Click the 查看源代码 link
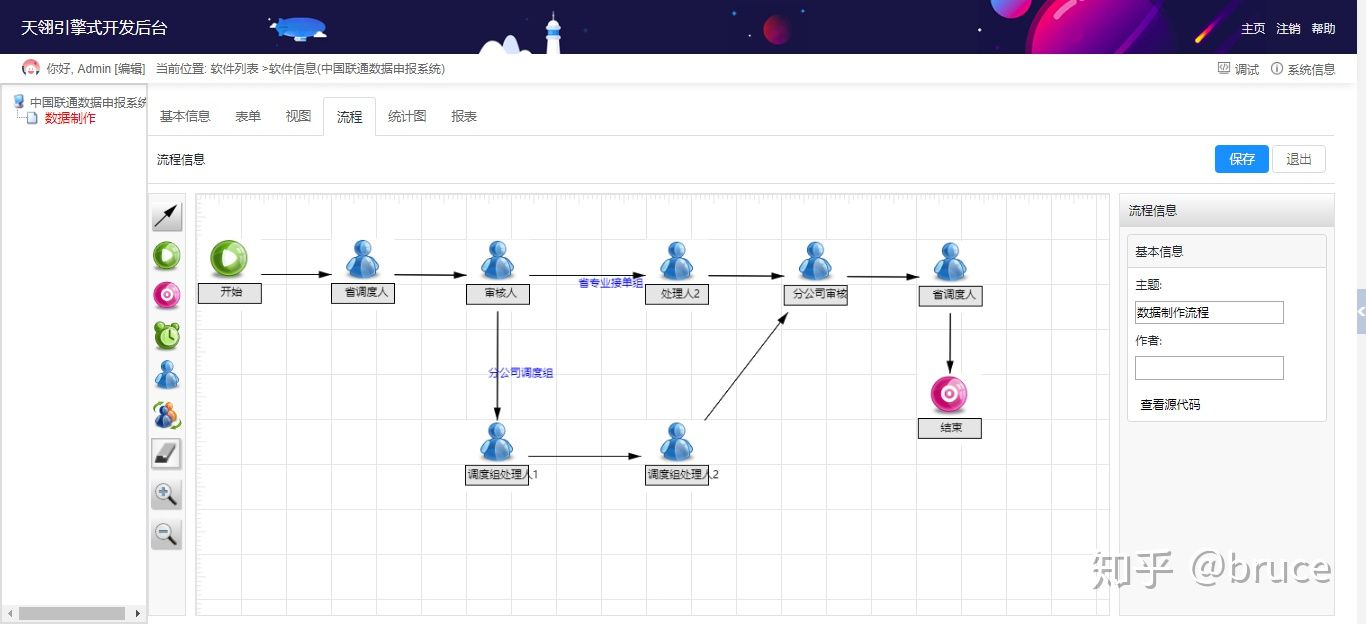This screenshot has width=1366, height=624. coord(1170,405)
